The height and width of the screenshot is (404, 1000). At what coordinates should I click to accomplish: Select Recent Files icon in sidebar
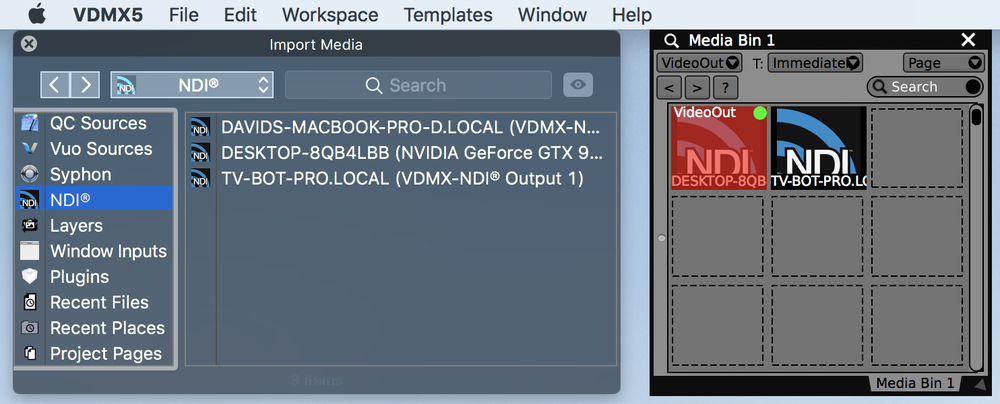tap(29, 302)
